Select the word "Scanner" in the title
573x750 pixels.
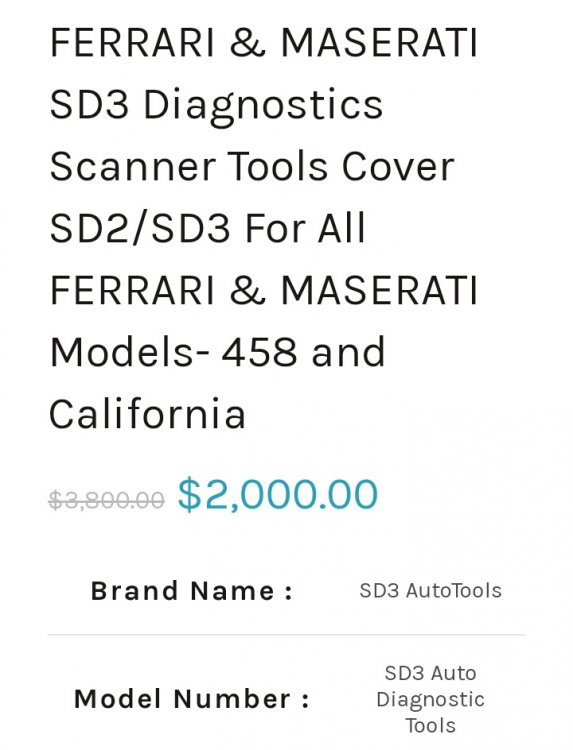point(132,166)
